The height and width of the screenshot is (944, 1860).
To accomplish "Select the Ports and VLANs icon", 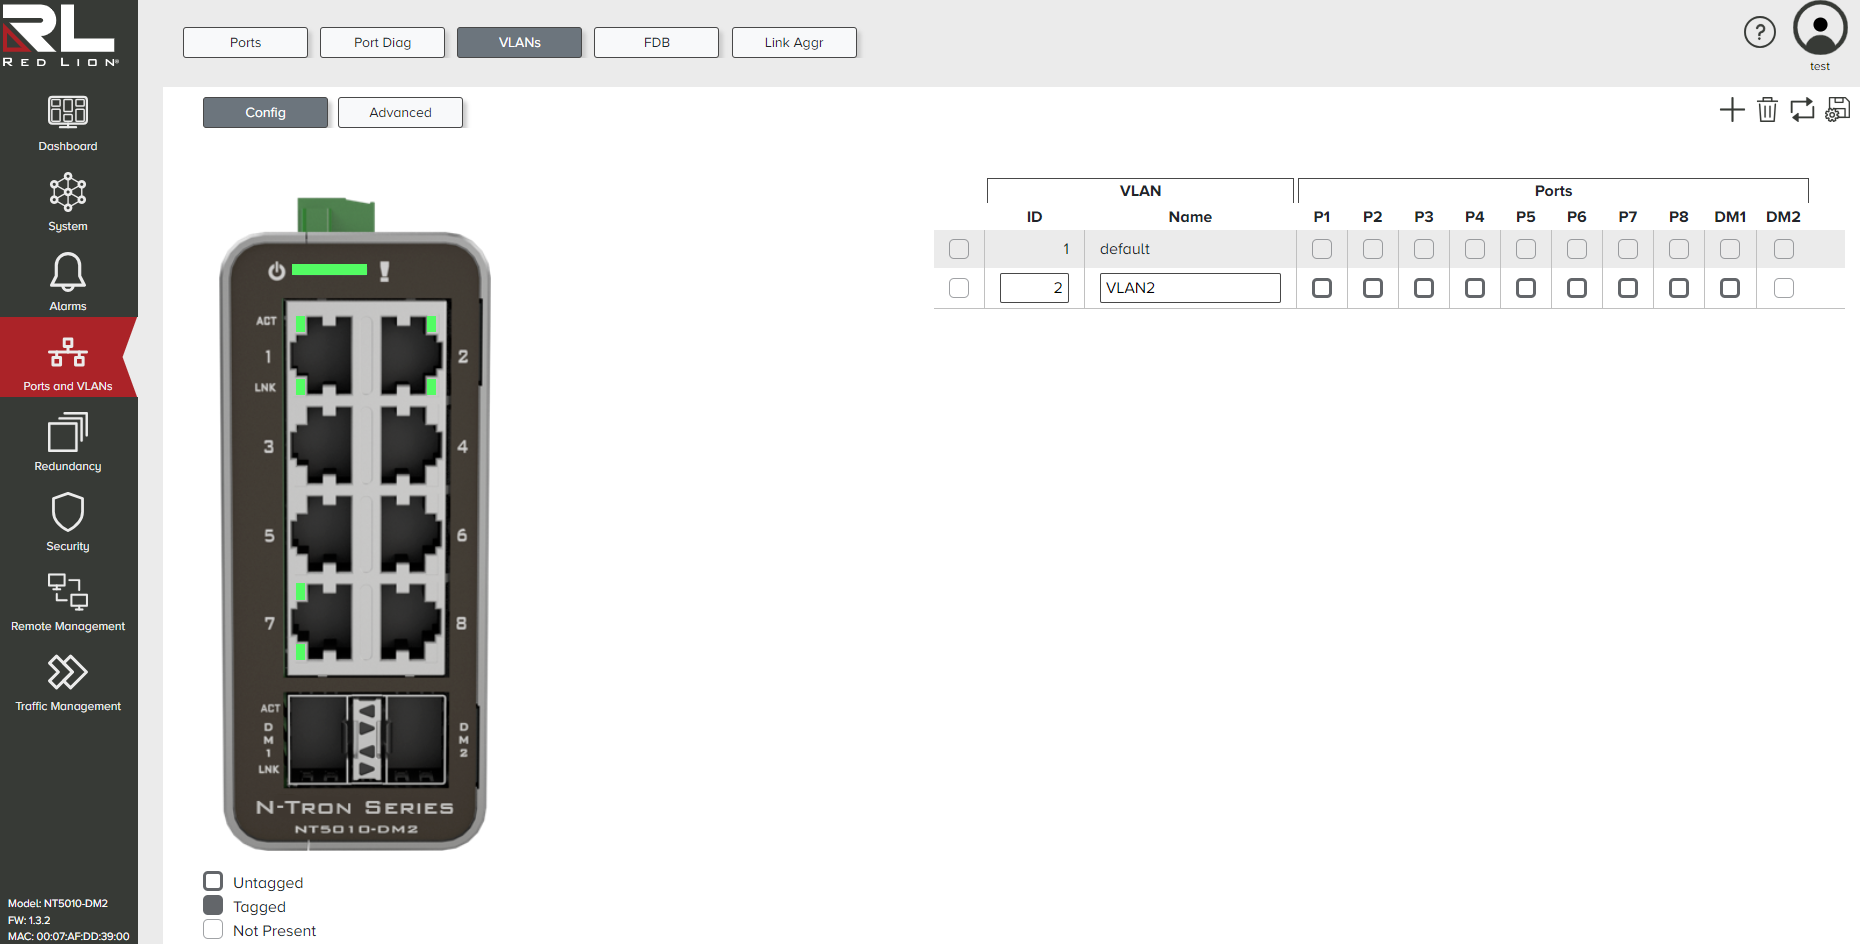I will [68, 352].
